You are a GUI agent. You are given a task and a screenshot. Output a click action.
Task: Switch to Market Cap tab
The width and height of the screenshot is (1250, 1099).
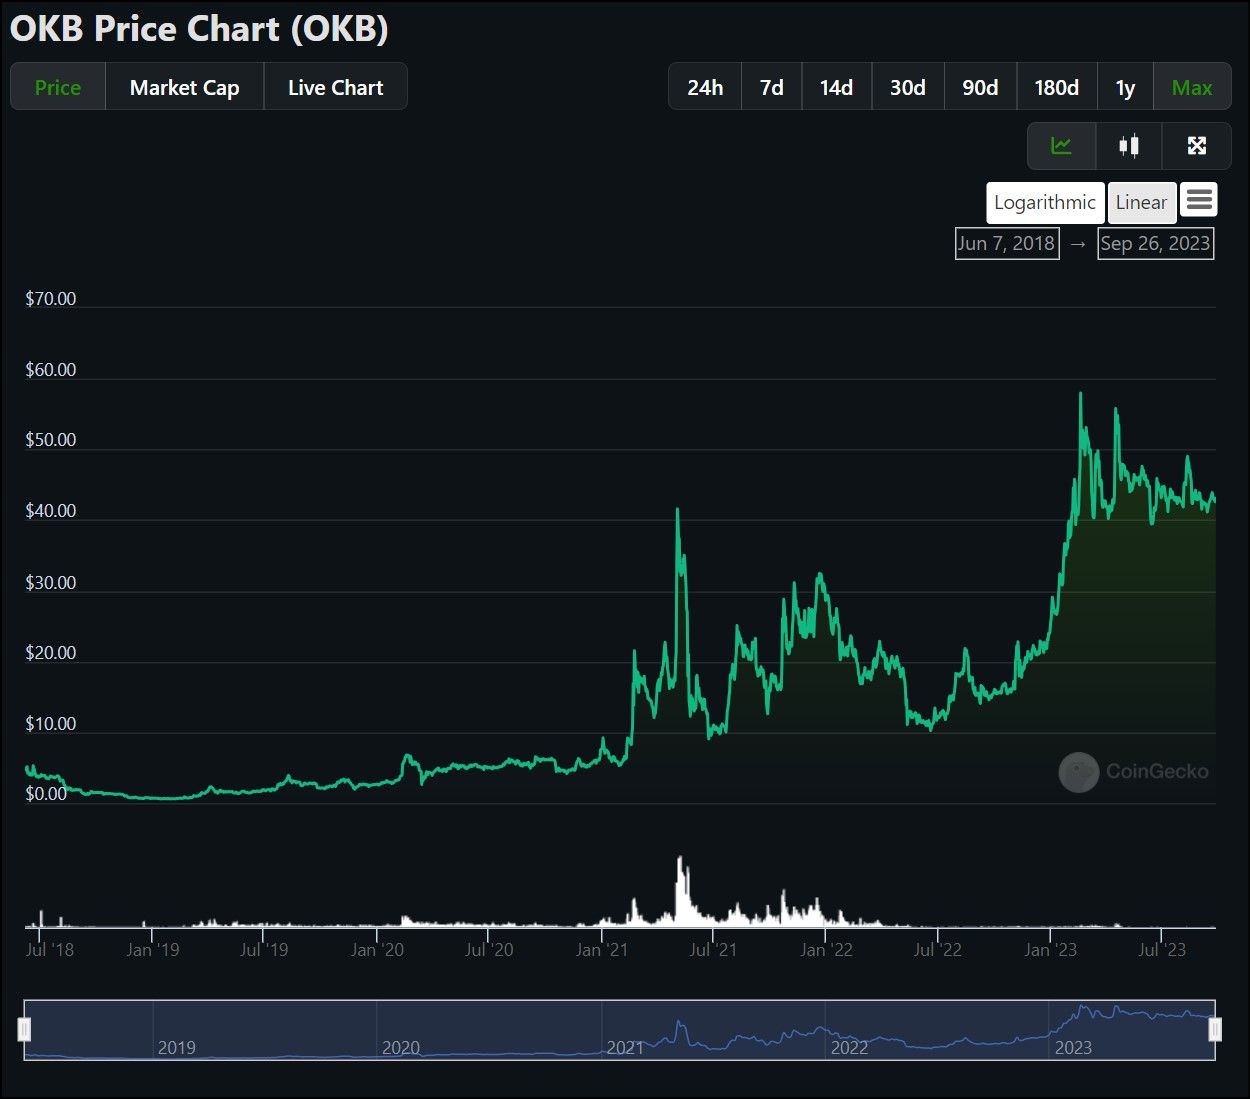point(184,88)
